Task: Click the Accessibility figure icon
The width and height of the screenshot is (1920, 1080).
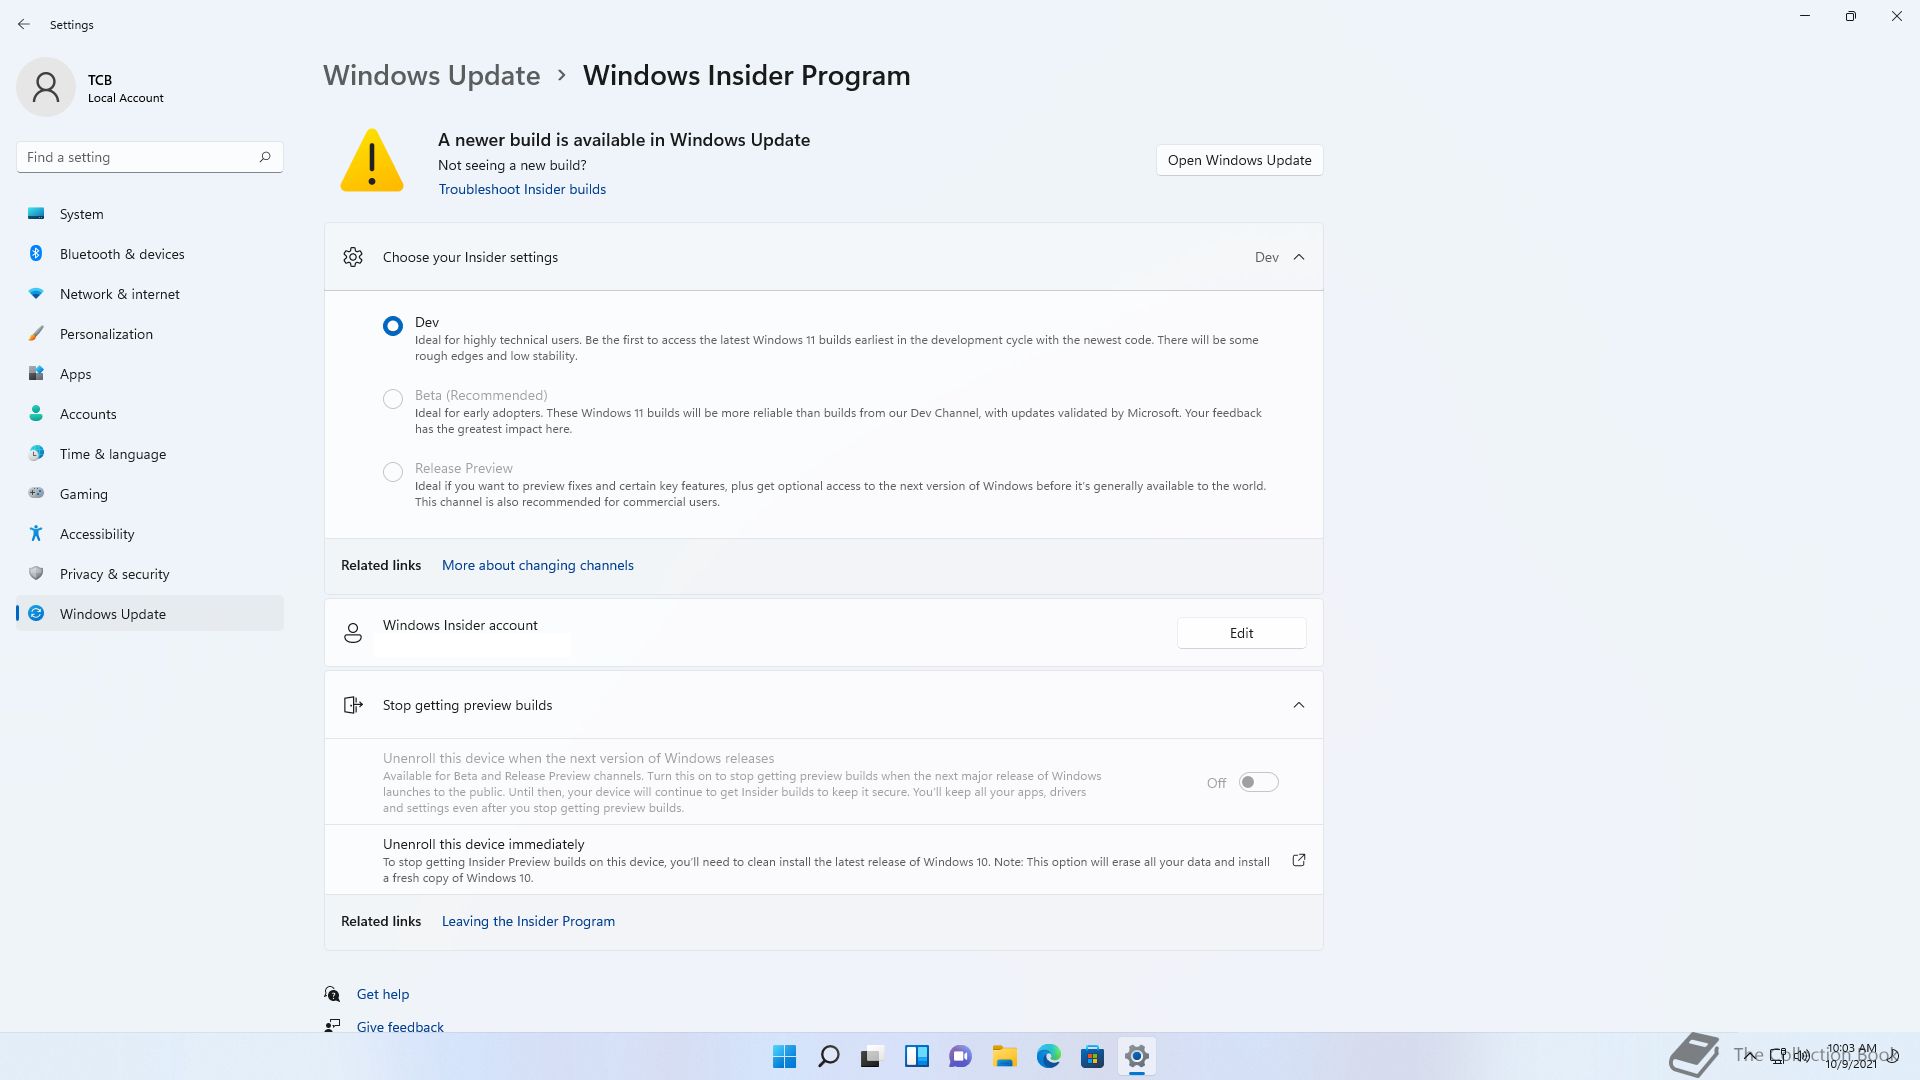Action: pos(36,533)
